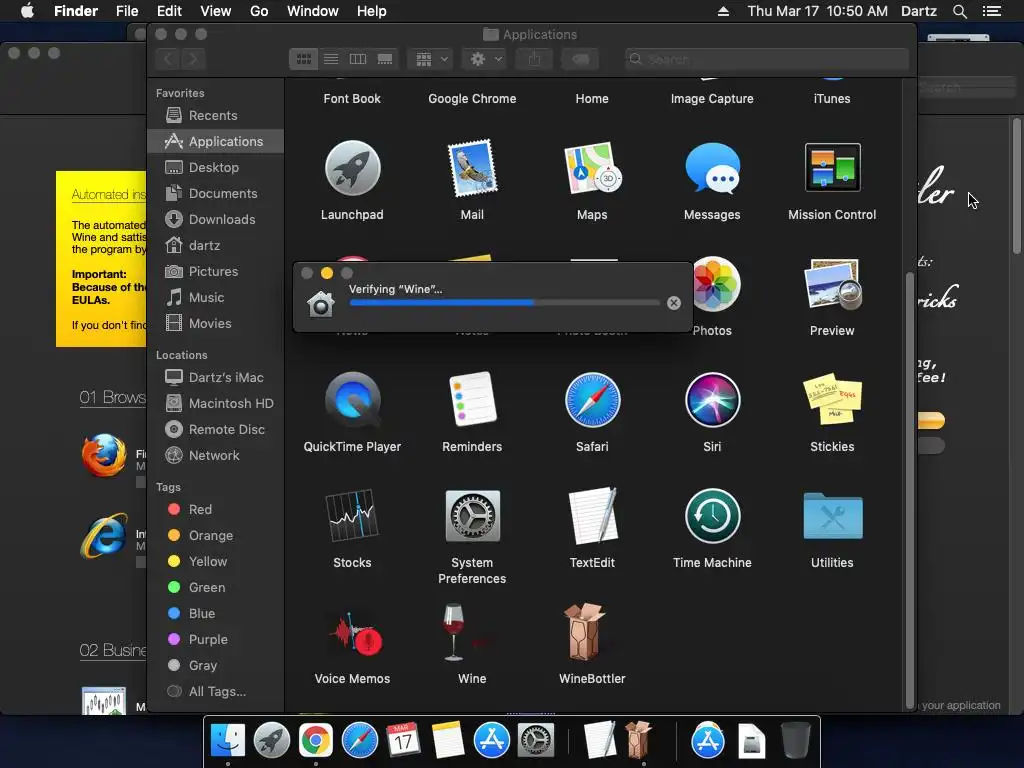This screenshot has height=768, width=1024.
Task: Open the Maps app icon
Action: click(592, 168)
